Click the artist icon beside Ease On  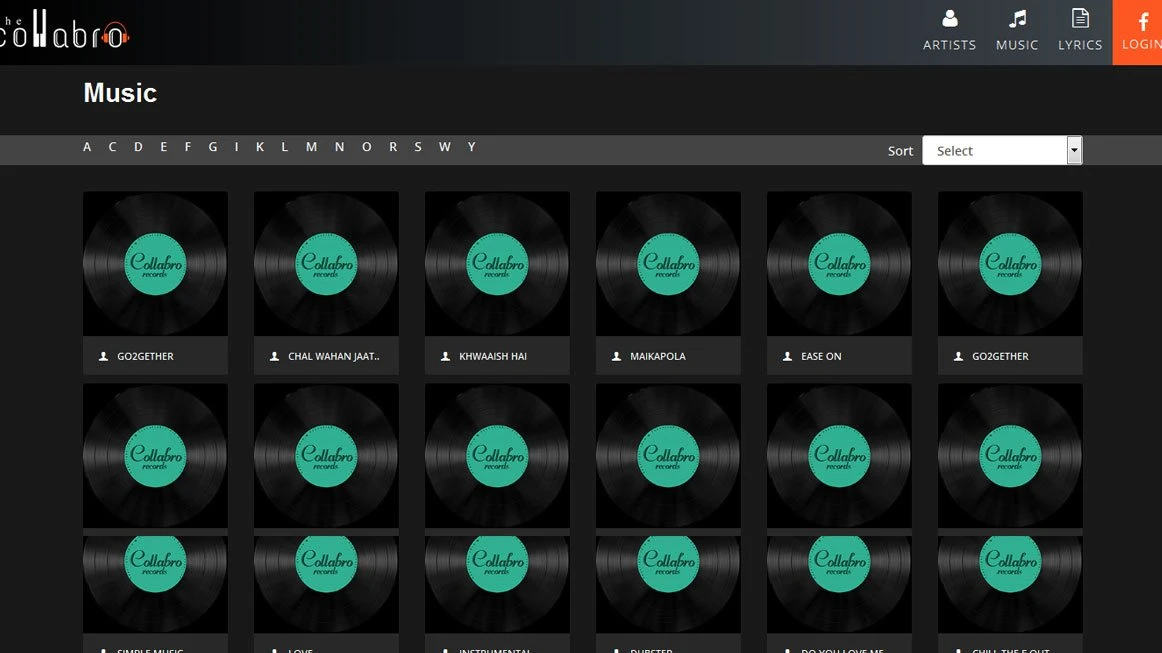788,356
